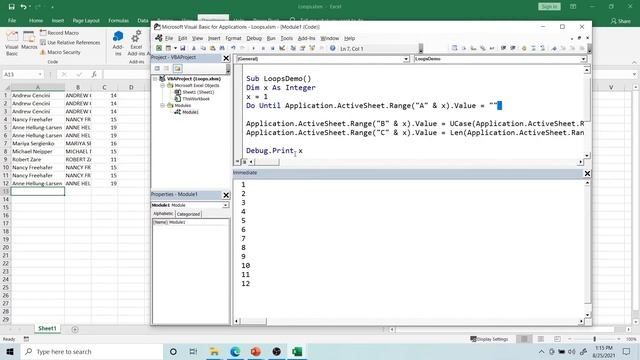Click the Reset stop icon in VBA toolbar
The width and height of the screenshot is (640, 360).
pyautogui.click(x=273, y=48)
